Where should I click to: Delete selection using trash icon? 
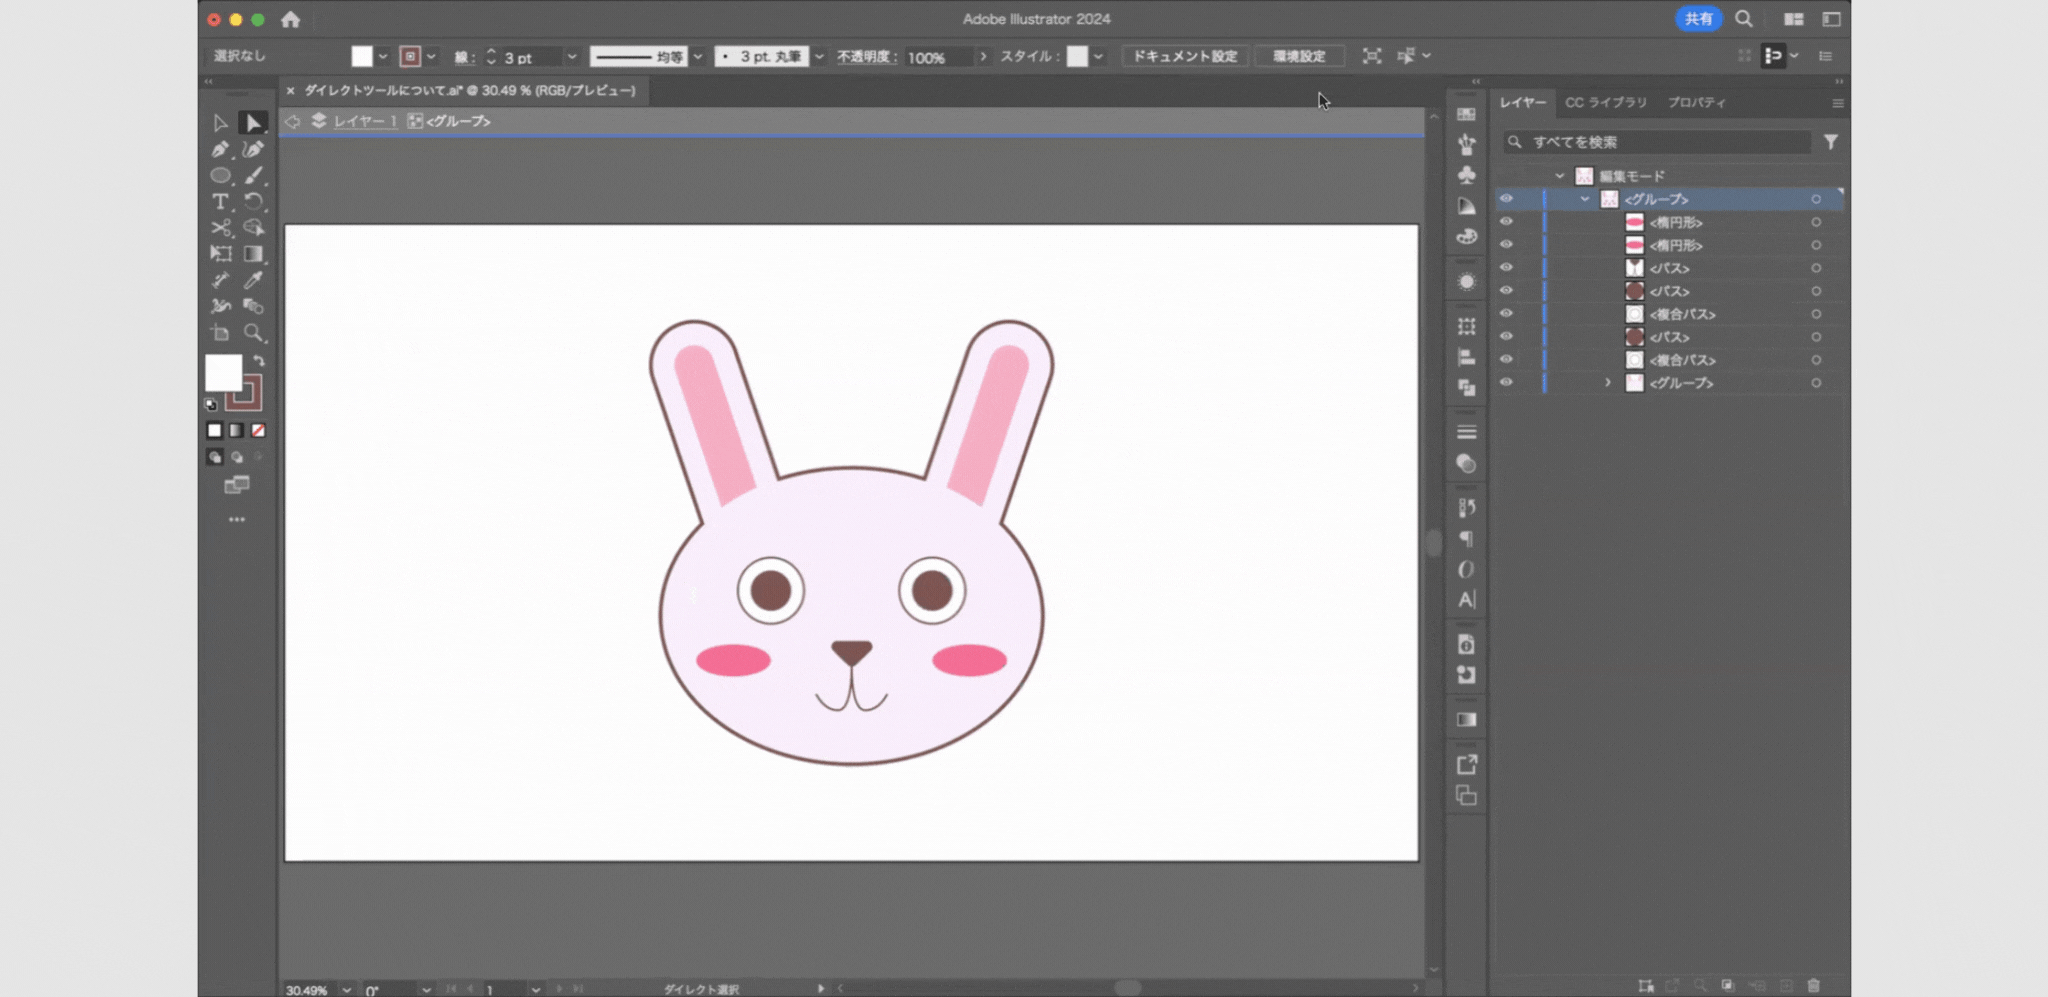(1813, 986)
